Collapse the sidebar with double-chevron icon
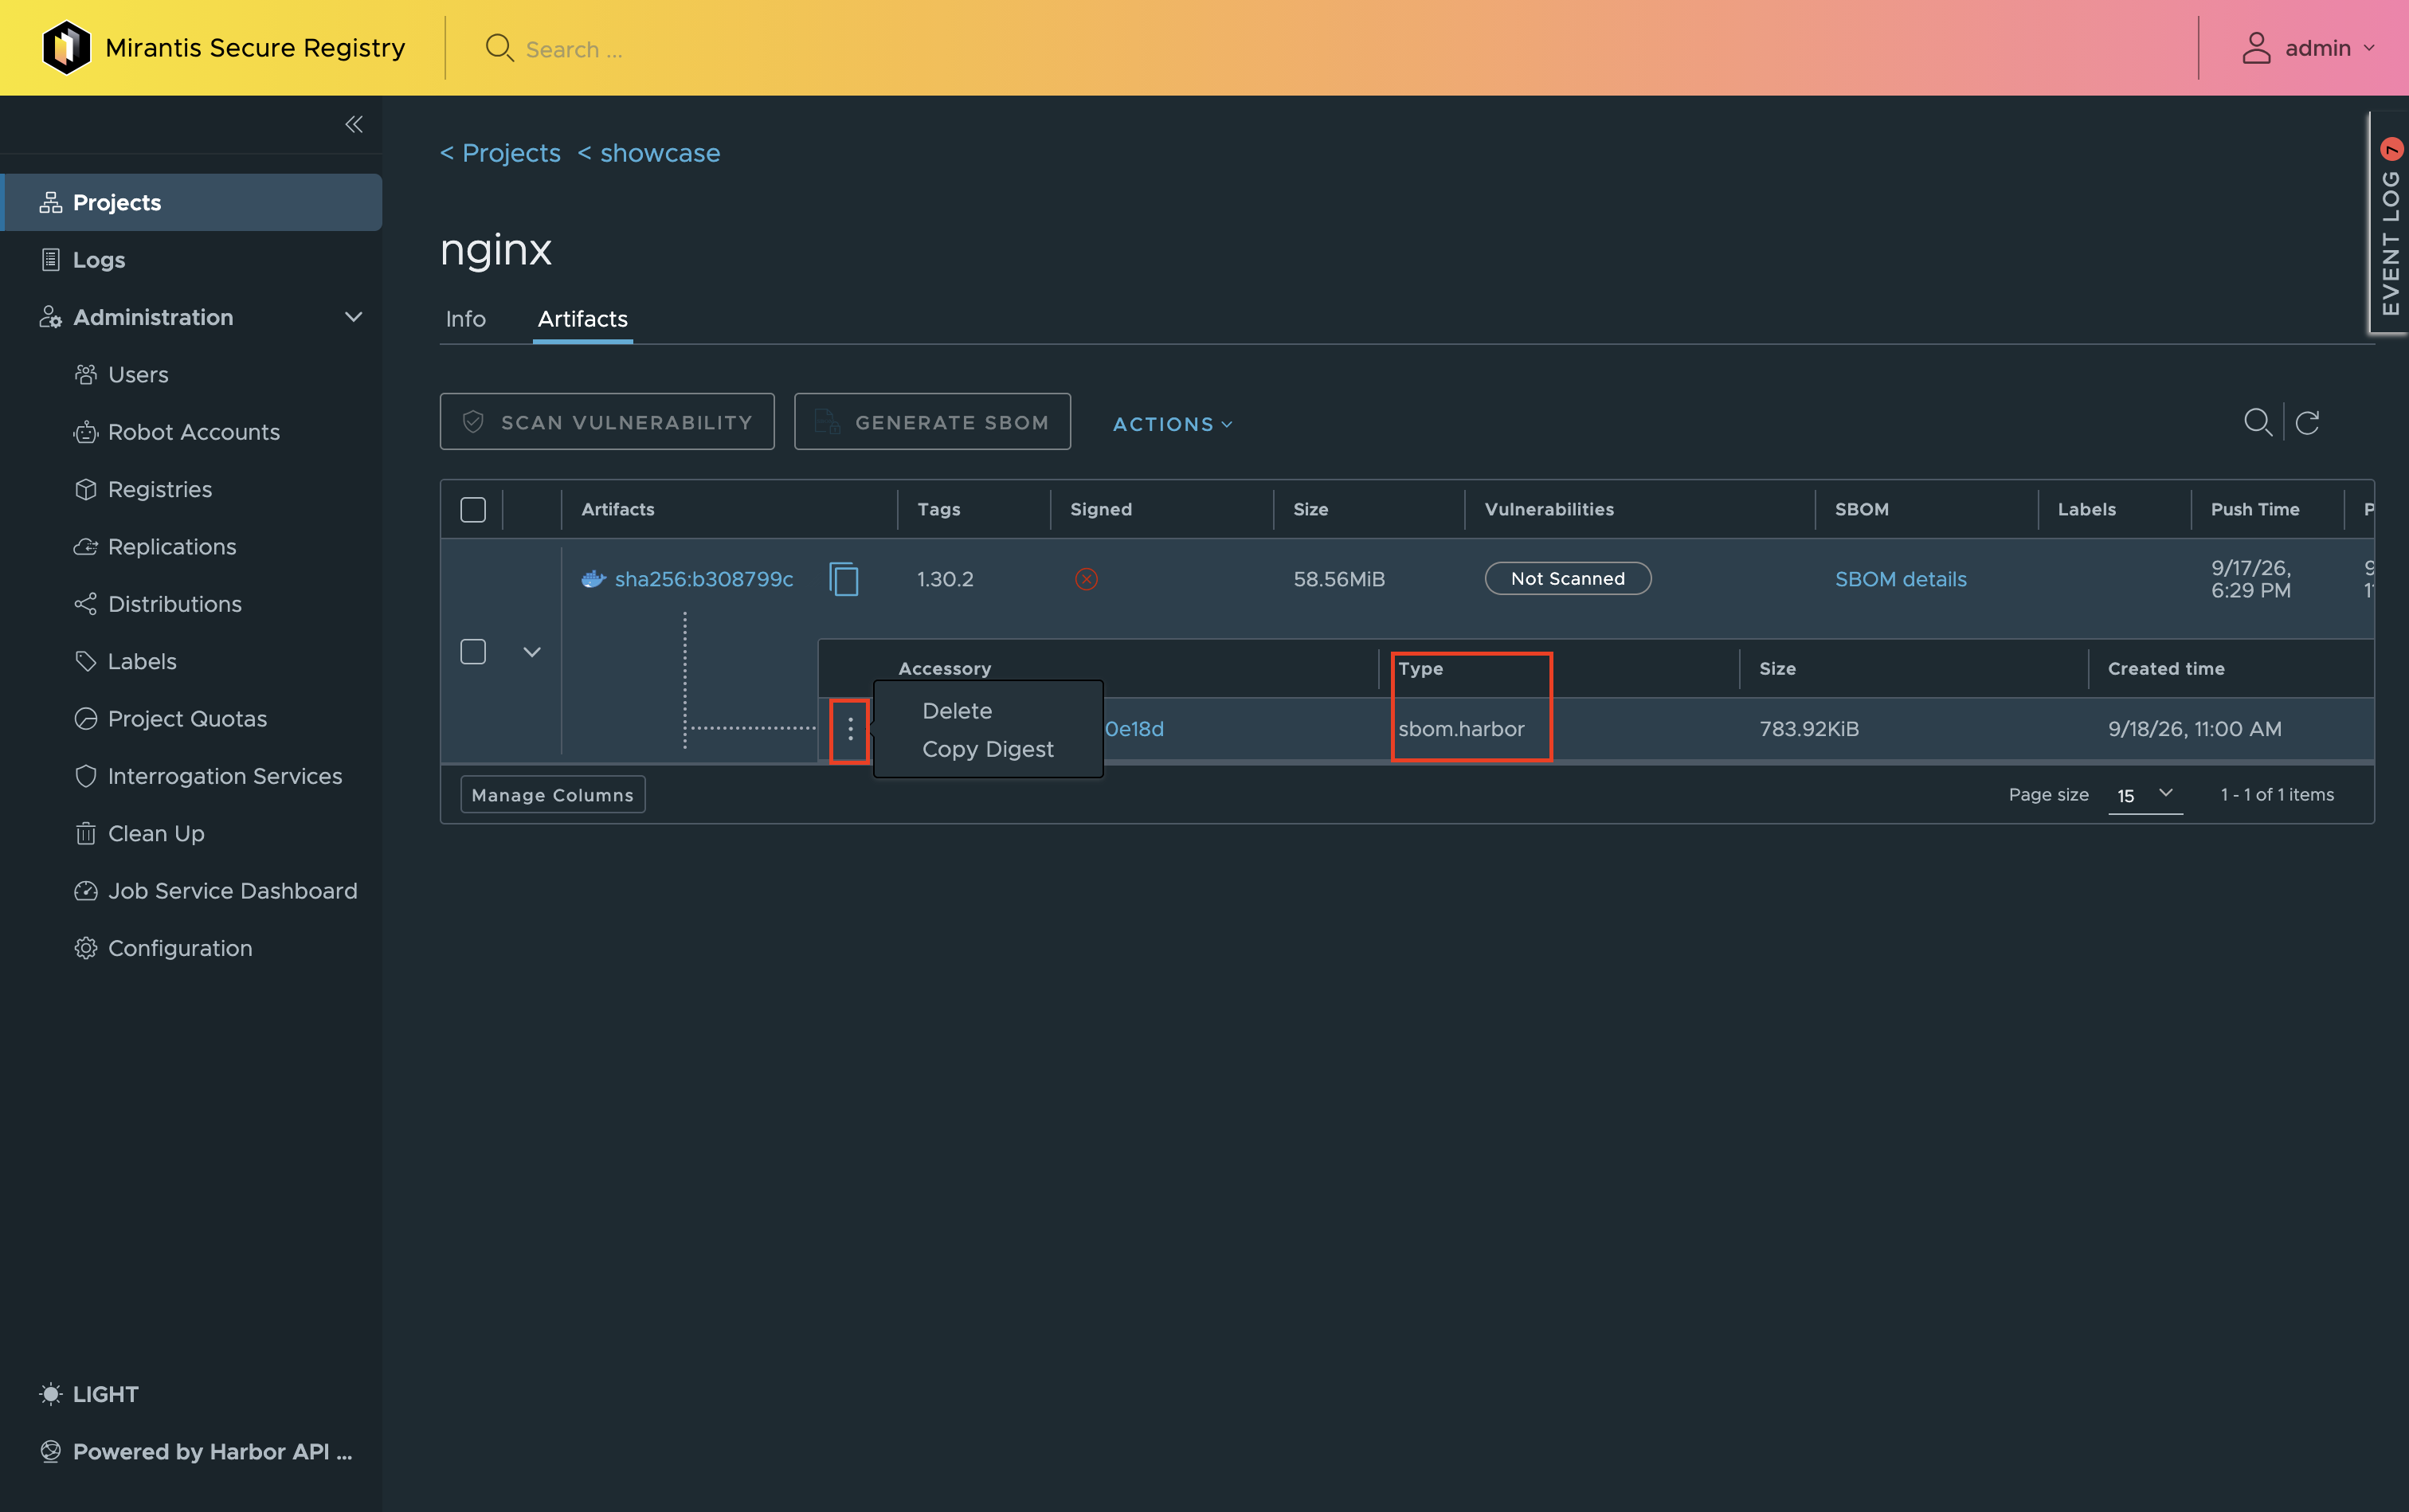Screen dimensions: 2409x1512 353,124
